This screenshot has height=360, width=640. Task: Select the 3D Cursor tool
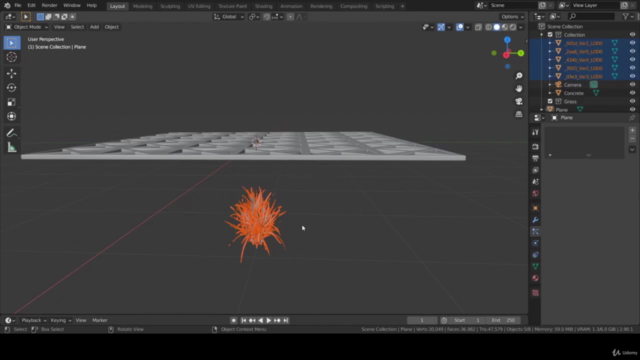coord(12,57)
